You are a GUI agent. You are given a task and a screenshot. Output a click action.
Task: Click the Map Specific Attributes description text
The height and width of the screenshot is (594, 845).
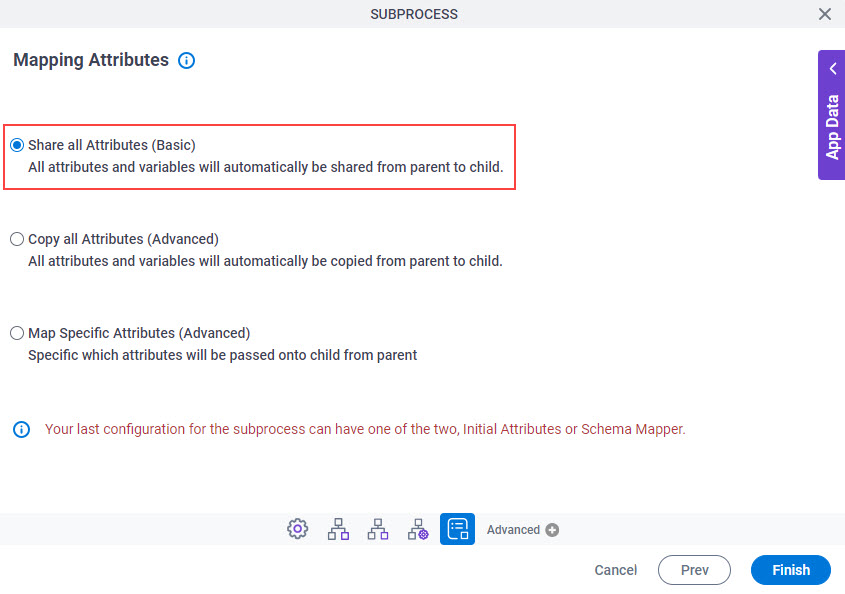tap(223, 355)
